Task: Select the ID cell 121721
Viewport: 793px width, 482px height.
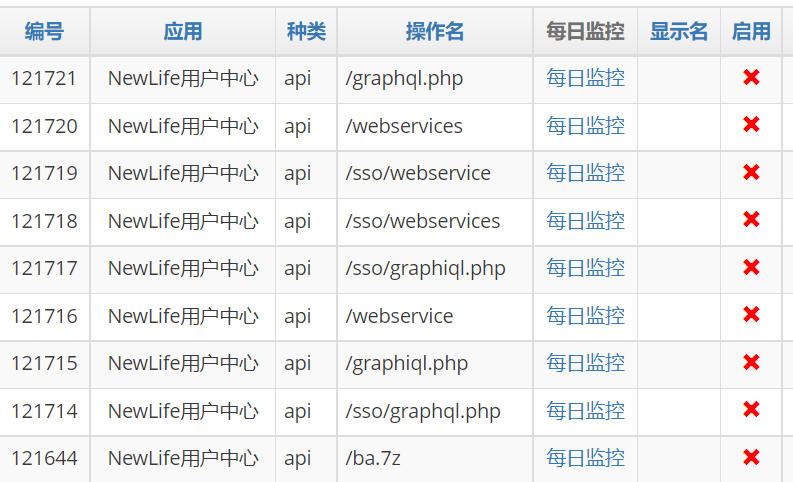Action: click(44, 78)
